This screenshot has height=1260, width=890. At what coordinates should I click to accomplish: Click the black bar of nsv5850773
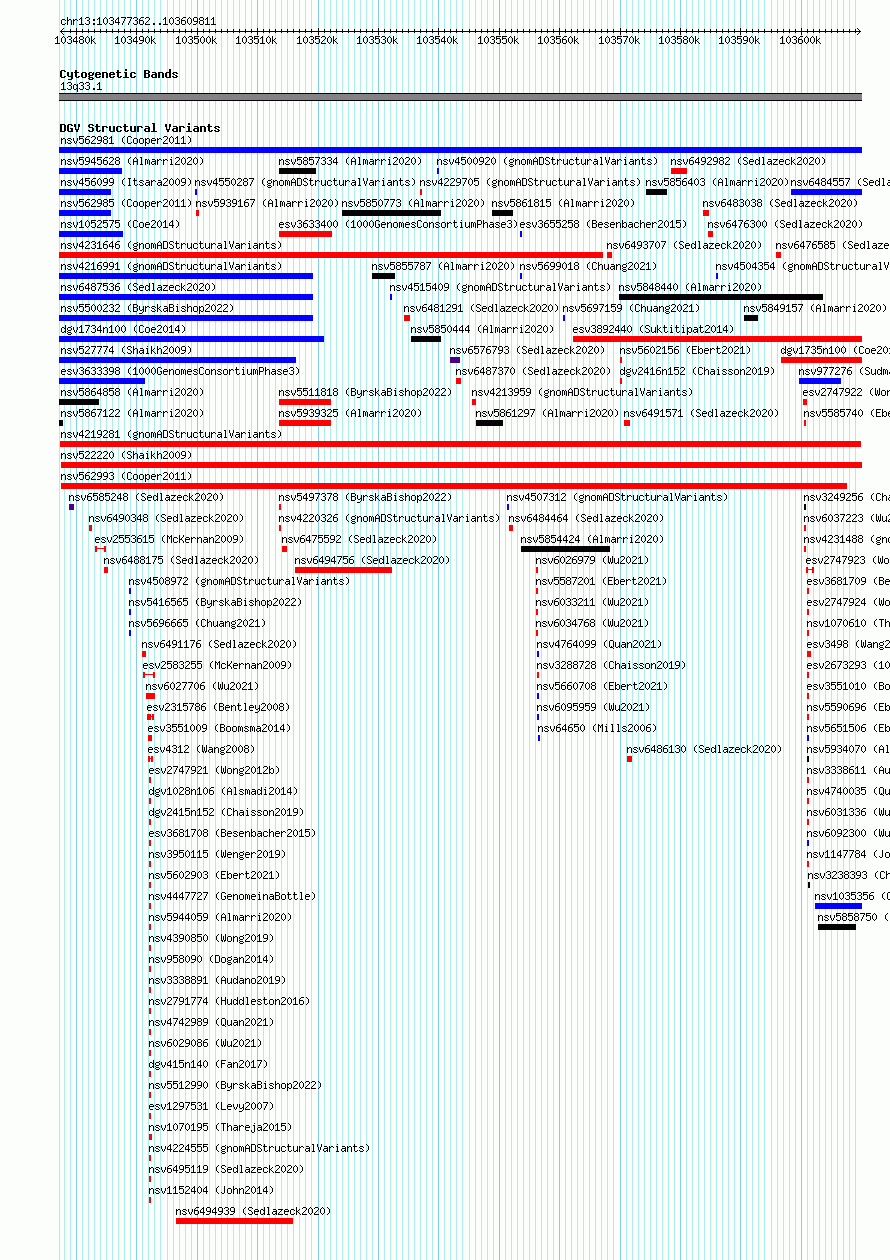click(391, 213)
